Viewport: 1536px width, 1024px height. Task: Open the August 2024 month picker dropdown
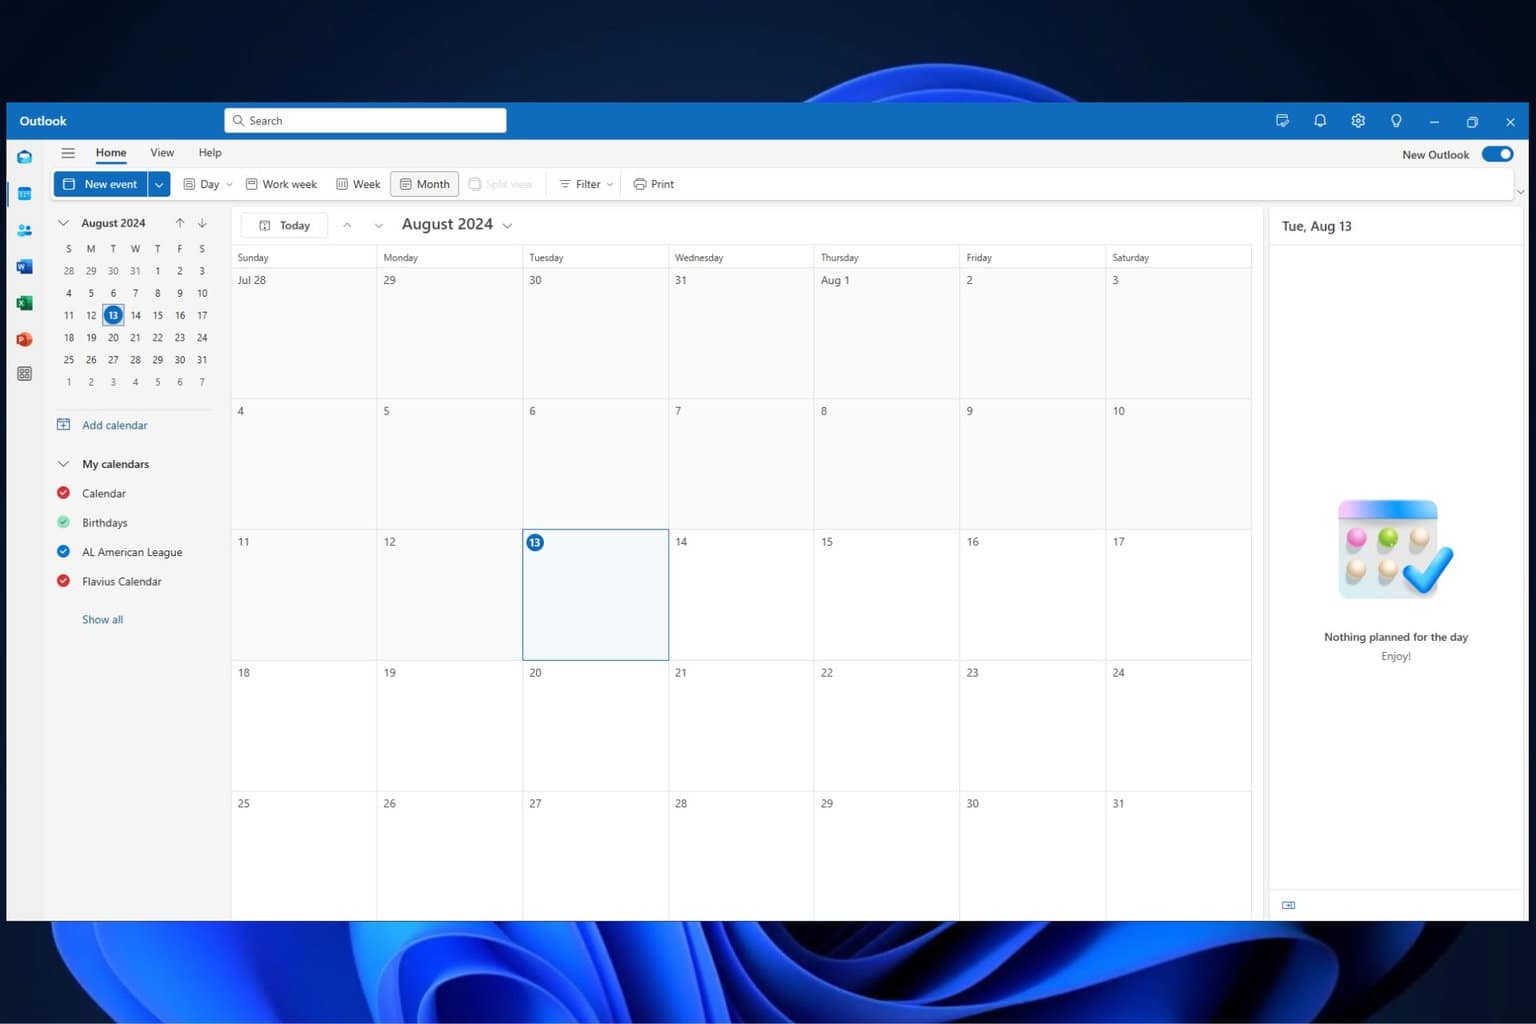507,225
